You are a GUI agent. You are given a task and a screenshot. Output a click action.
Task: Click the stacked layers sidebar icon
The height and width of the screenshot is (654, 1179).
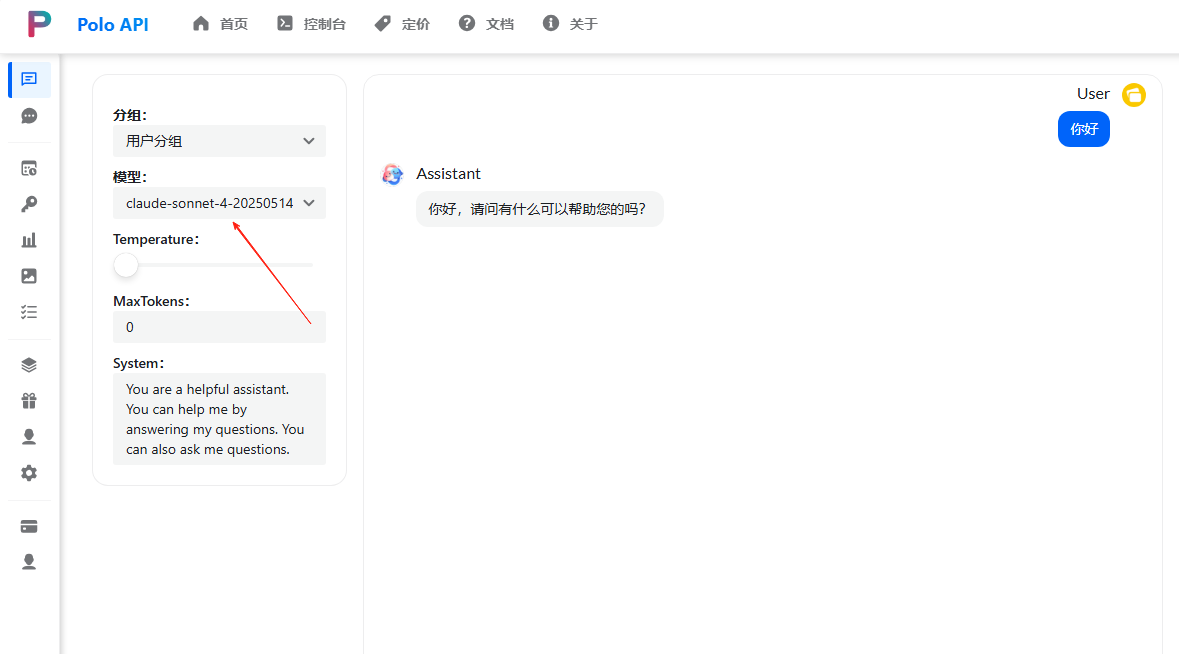coord(29,365)
